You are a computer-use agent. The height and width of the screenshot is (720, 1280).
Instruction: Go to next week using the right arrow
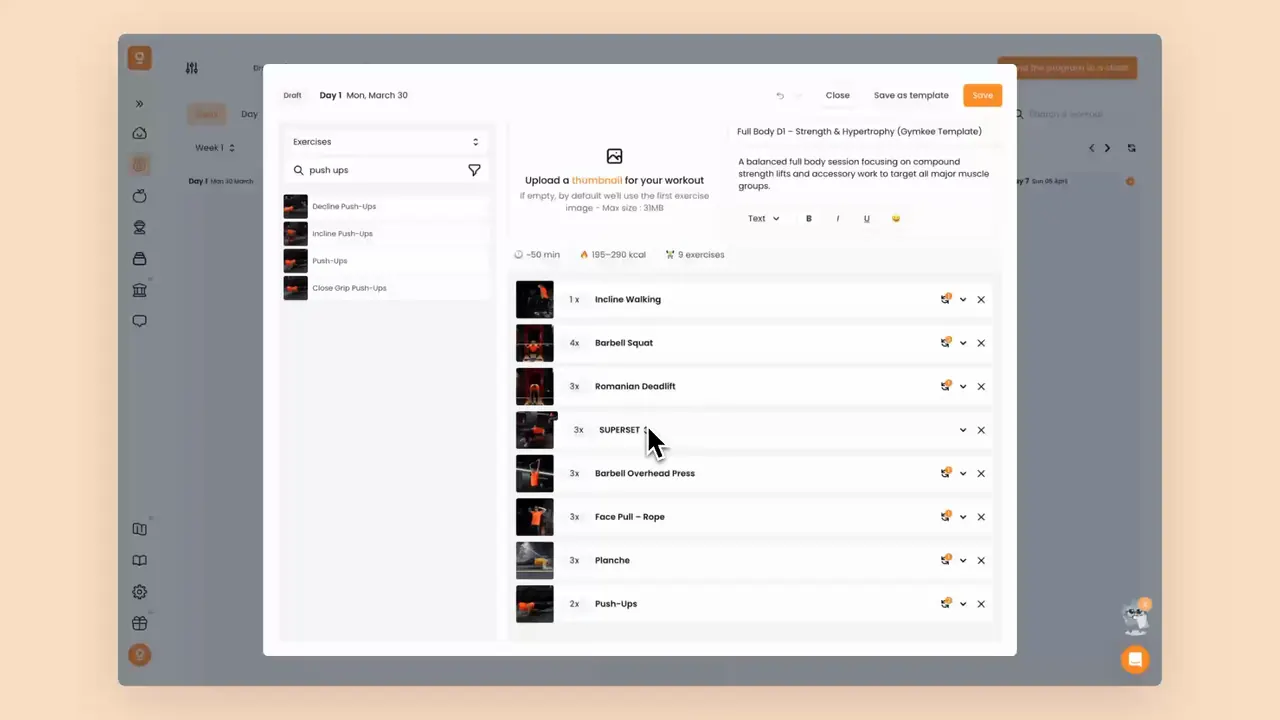coord(1107,148)
